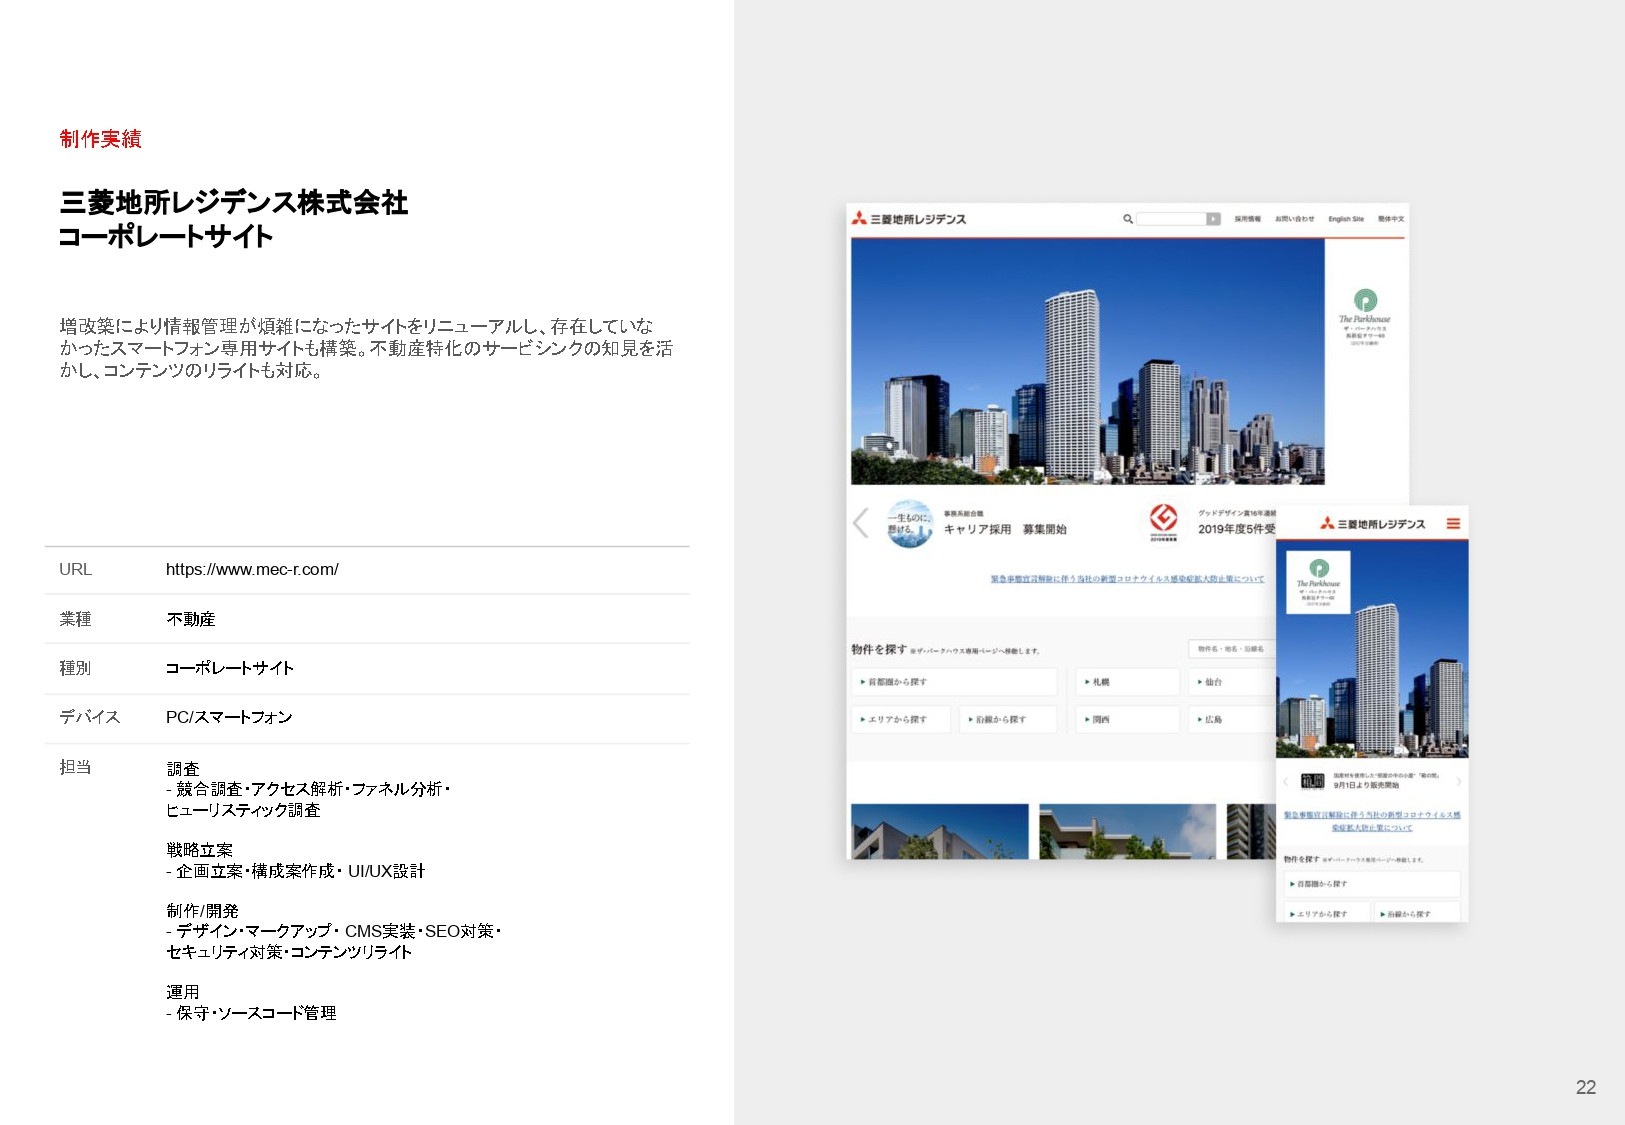Open お問い合わせ from the header navigation
The image size is (1625, 1125).
click(x=1296, y=219)
